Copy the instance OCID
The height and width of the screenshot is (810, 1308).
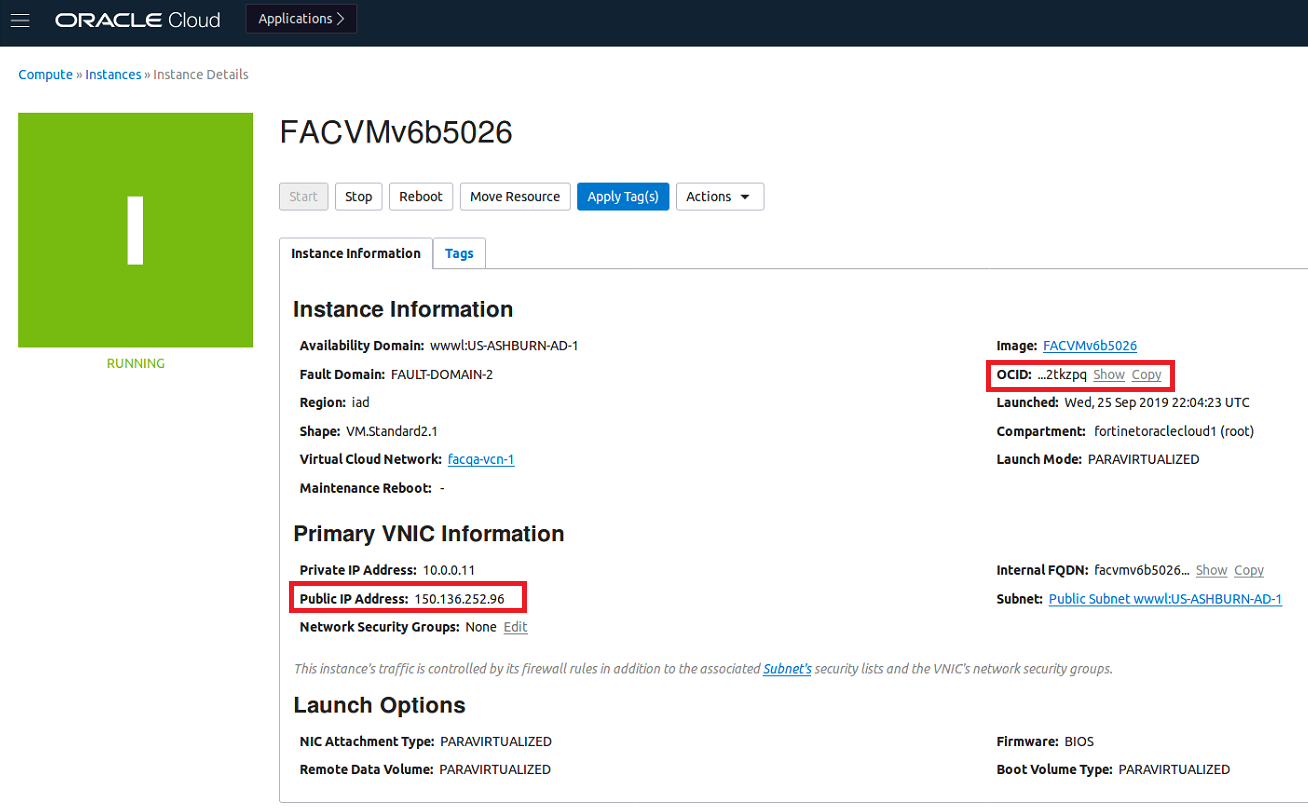pos(1146,374)
